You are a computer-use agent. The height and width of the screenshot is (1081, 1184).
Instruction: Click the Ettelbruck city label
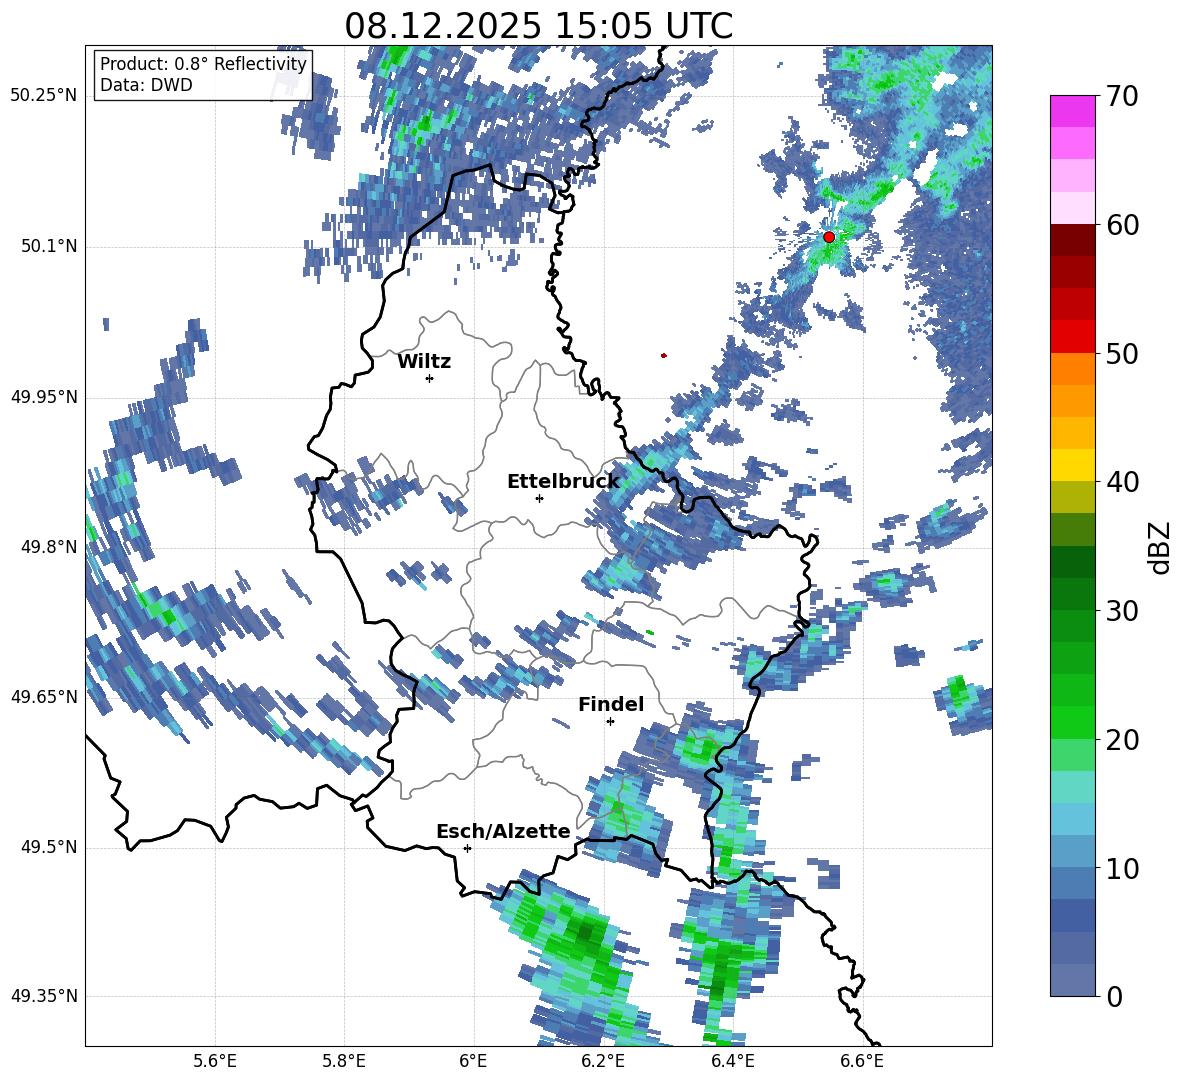(563, 482)
